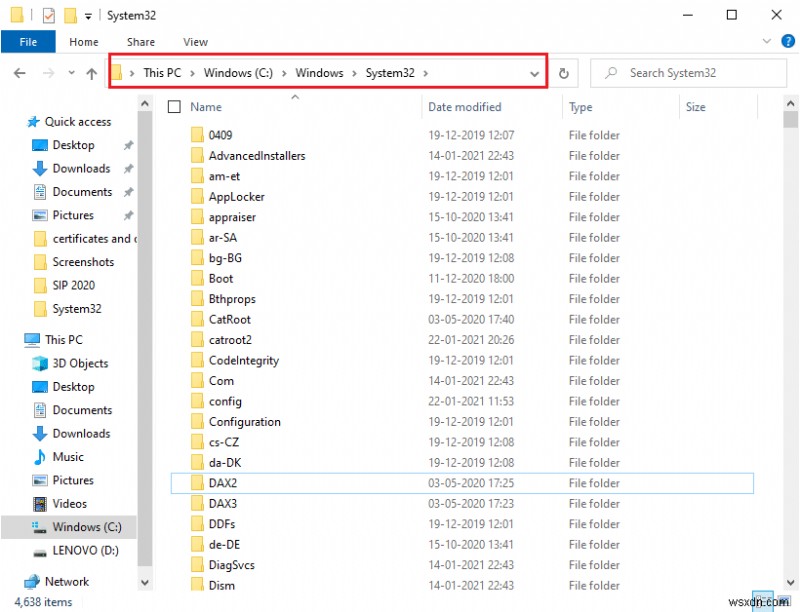800x612 pixels.
Task: Select the 0409 folder icon
Action: click(x=197, y=135)
